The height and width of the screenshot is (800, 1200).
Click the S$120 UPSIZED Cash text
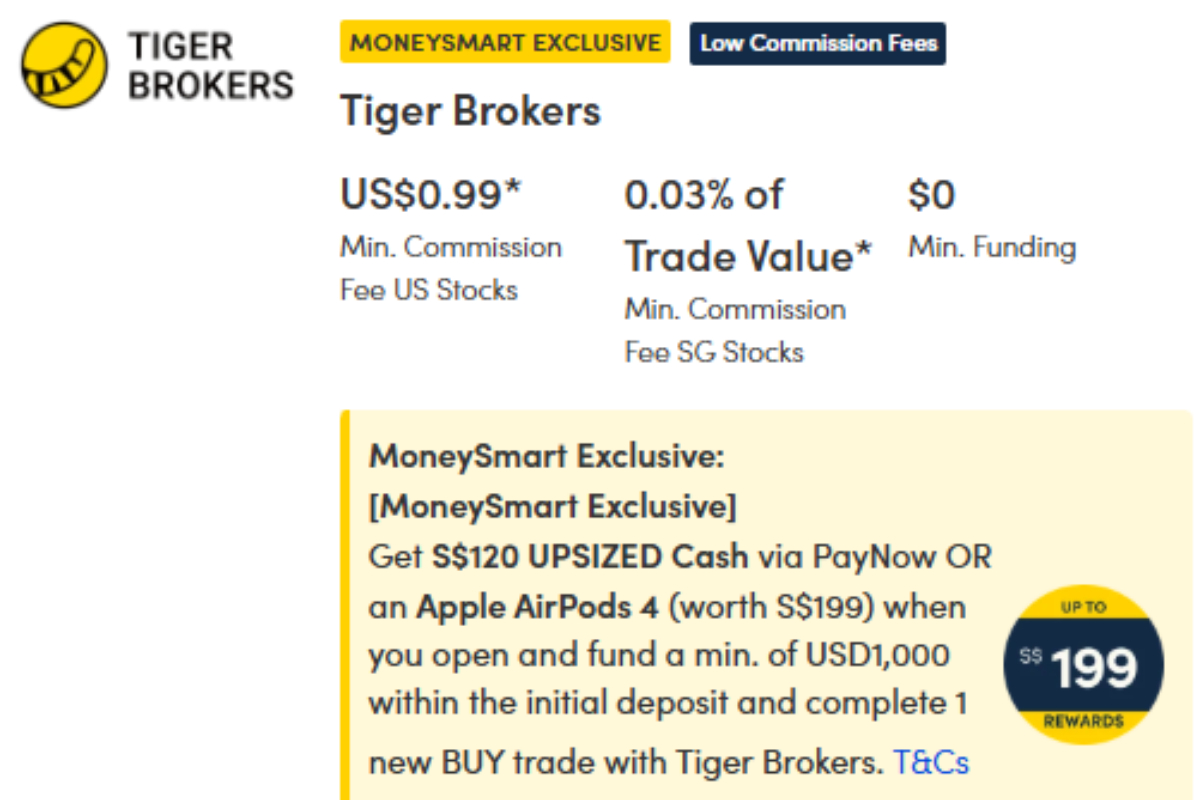click(x=589, y=556)
